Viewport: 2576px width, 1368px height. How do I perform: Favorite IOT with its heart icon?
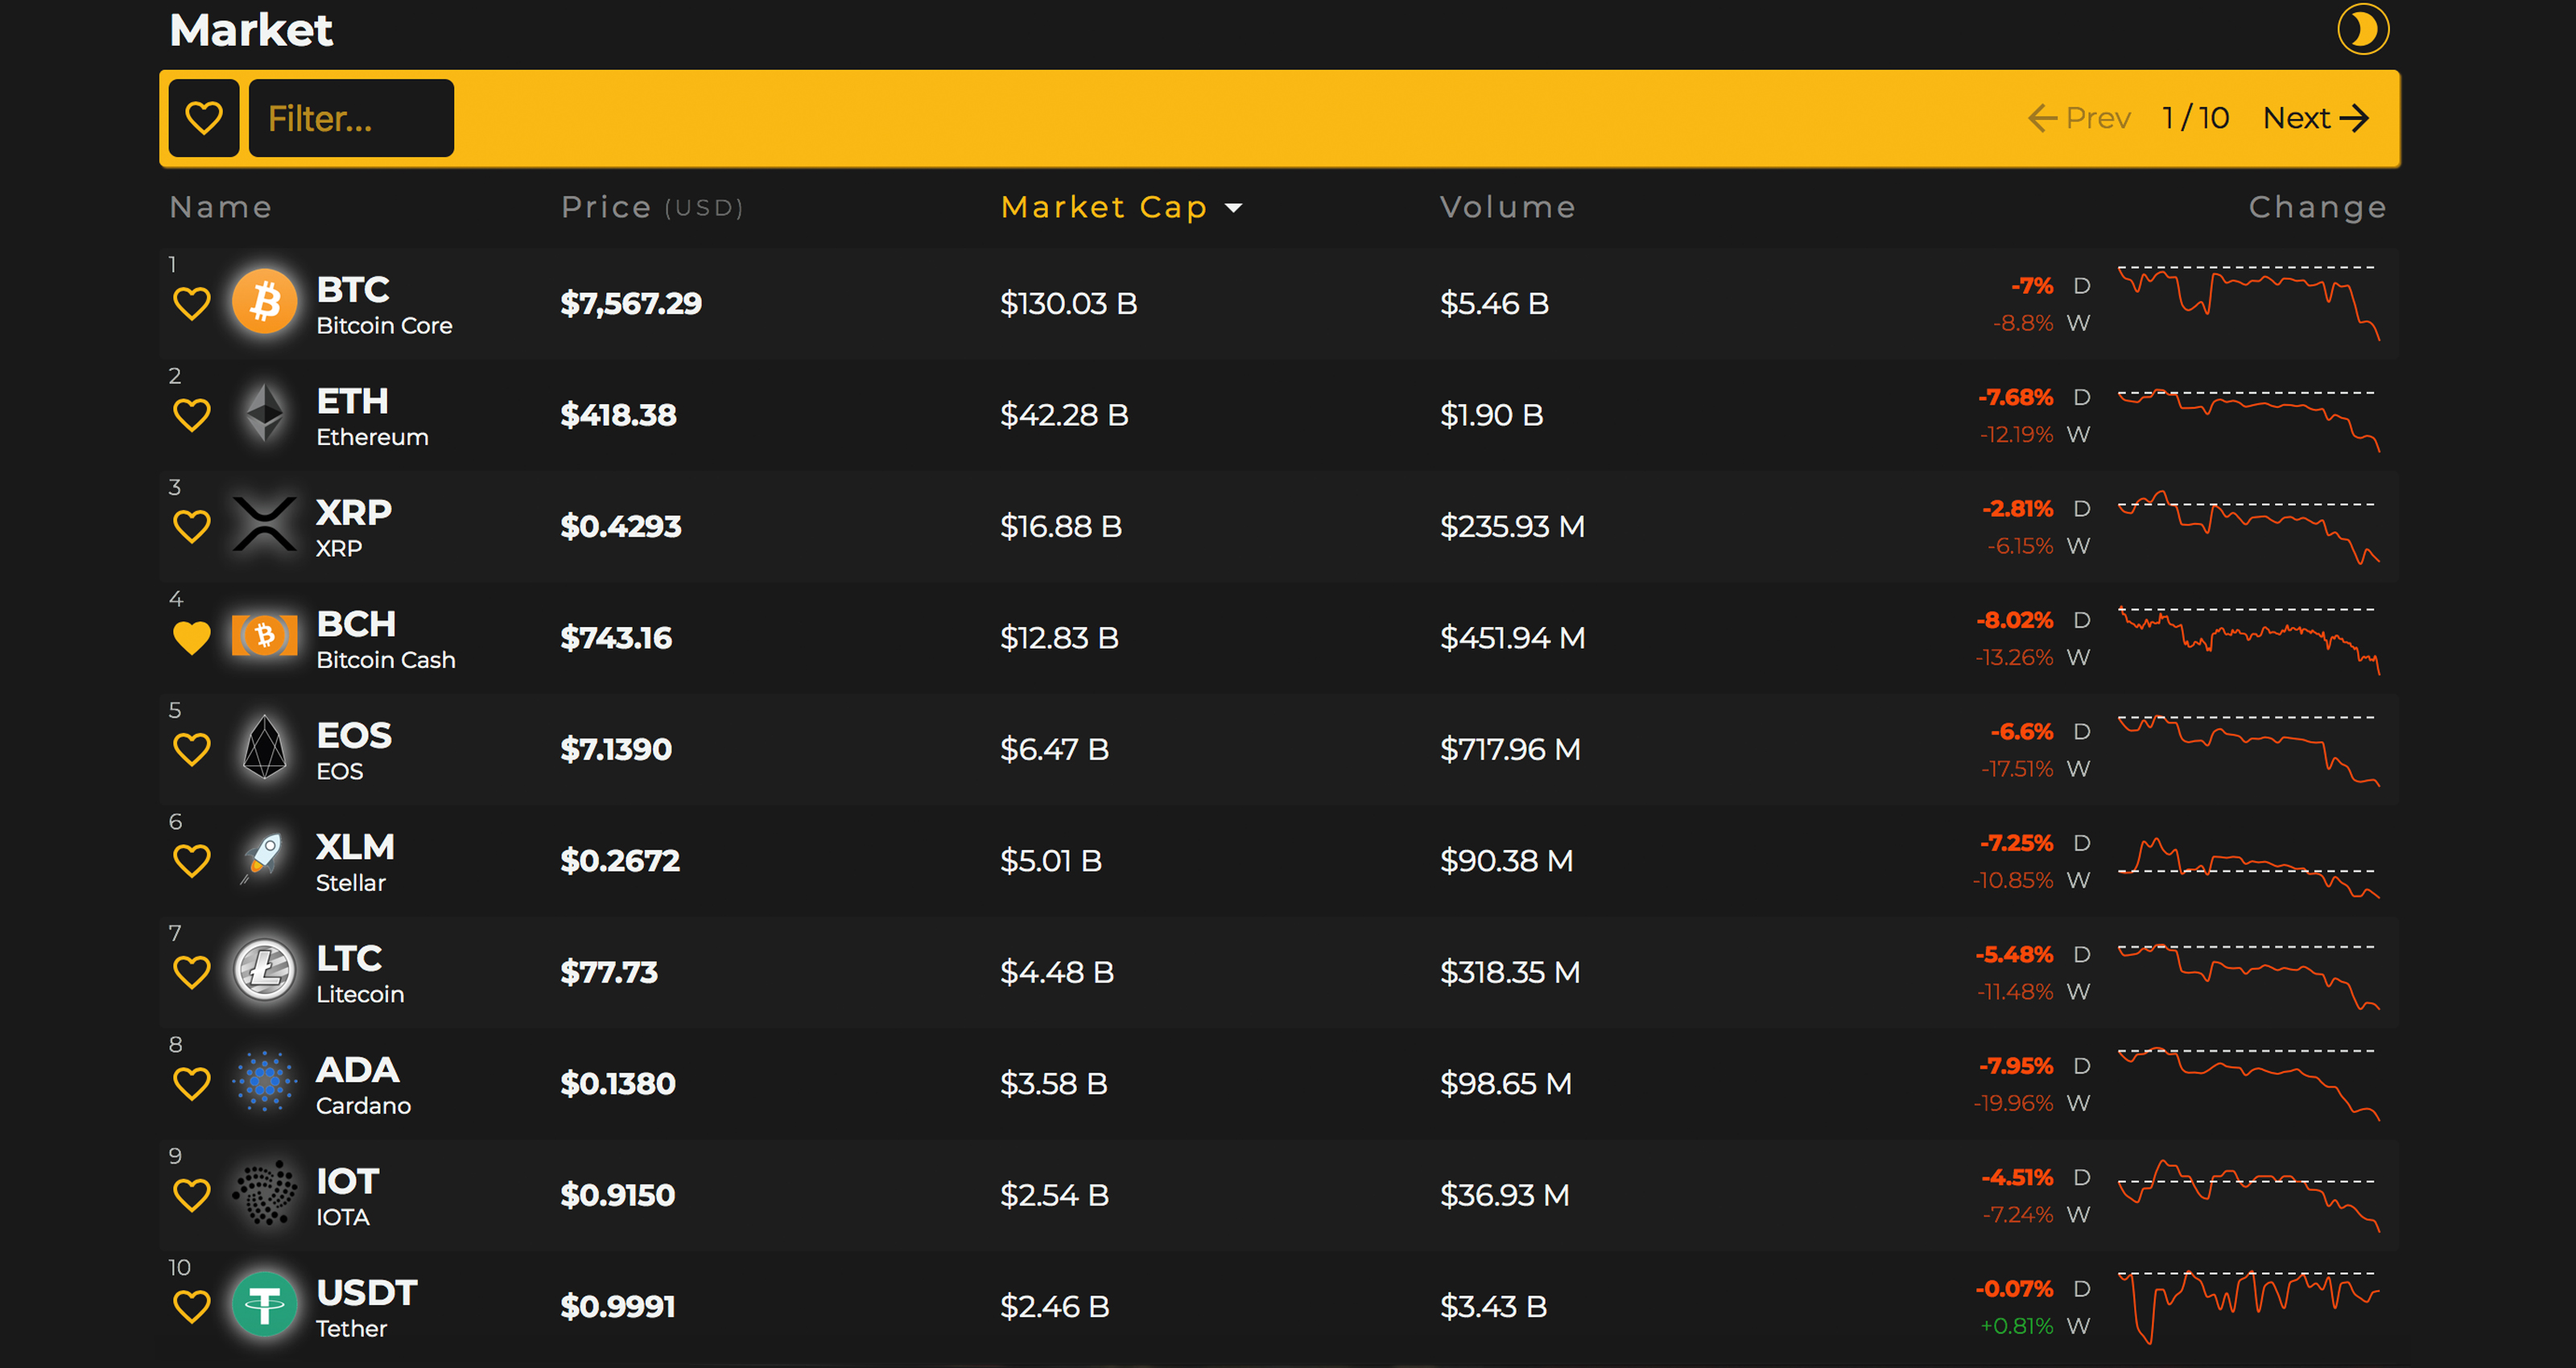[192, 1194]
